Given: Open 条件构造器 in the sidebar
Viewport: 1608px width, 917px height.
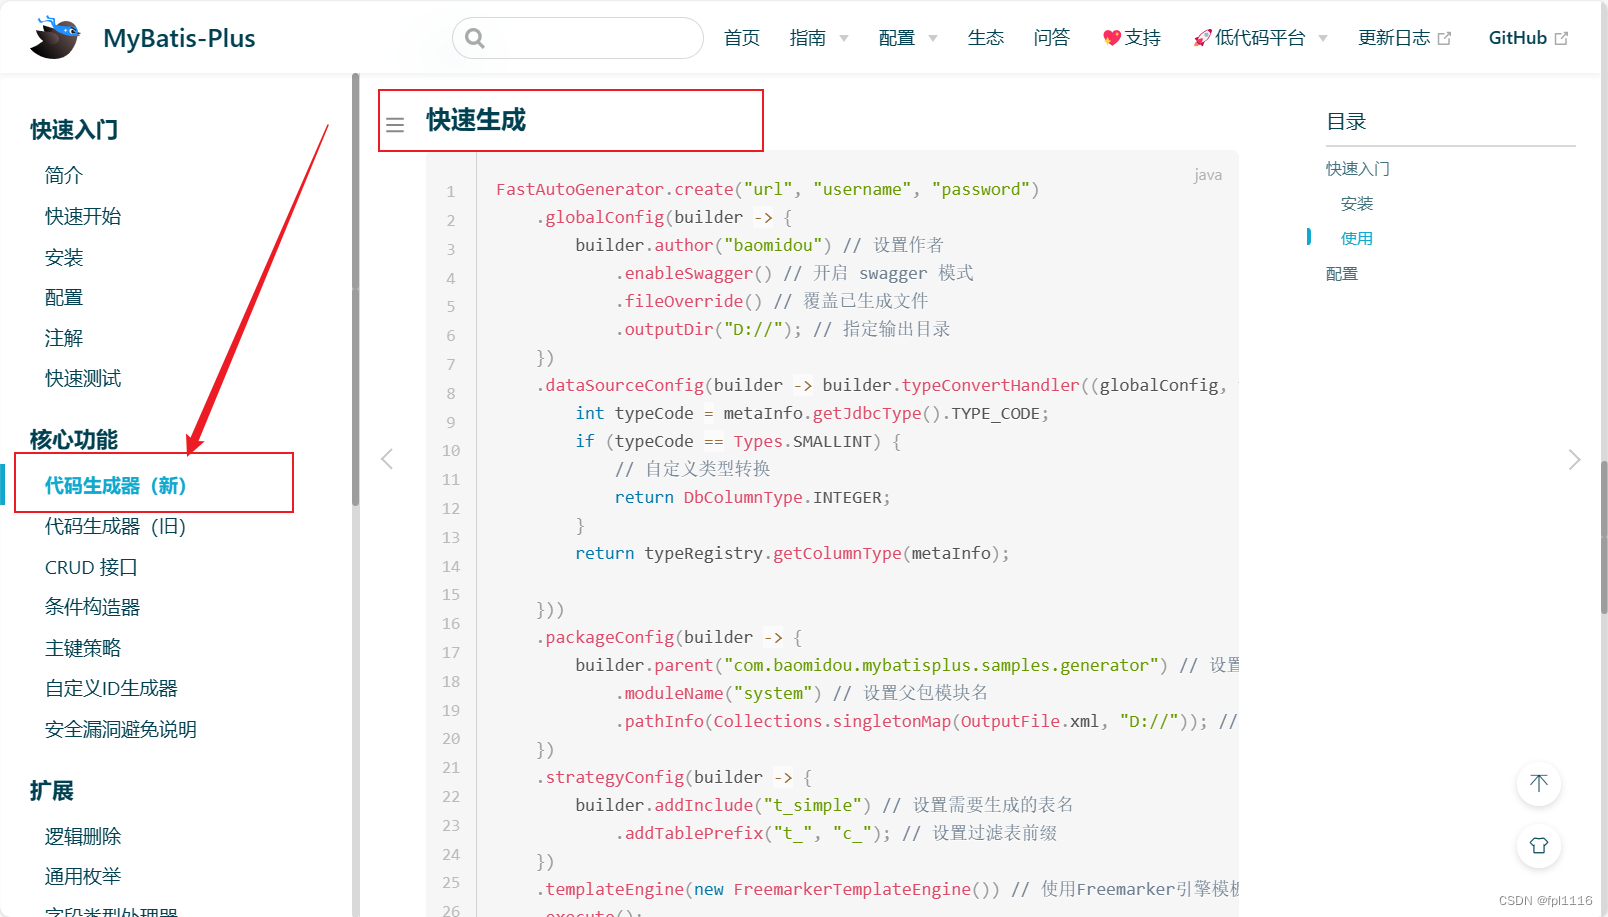Looking at the screenshot, I should pos(92,607).
